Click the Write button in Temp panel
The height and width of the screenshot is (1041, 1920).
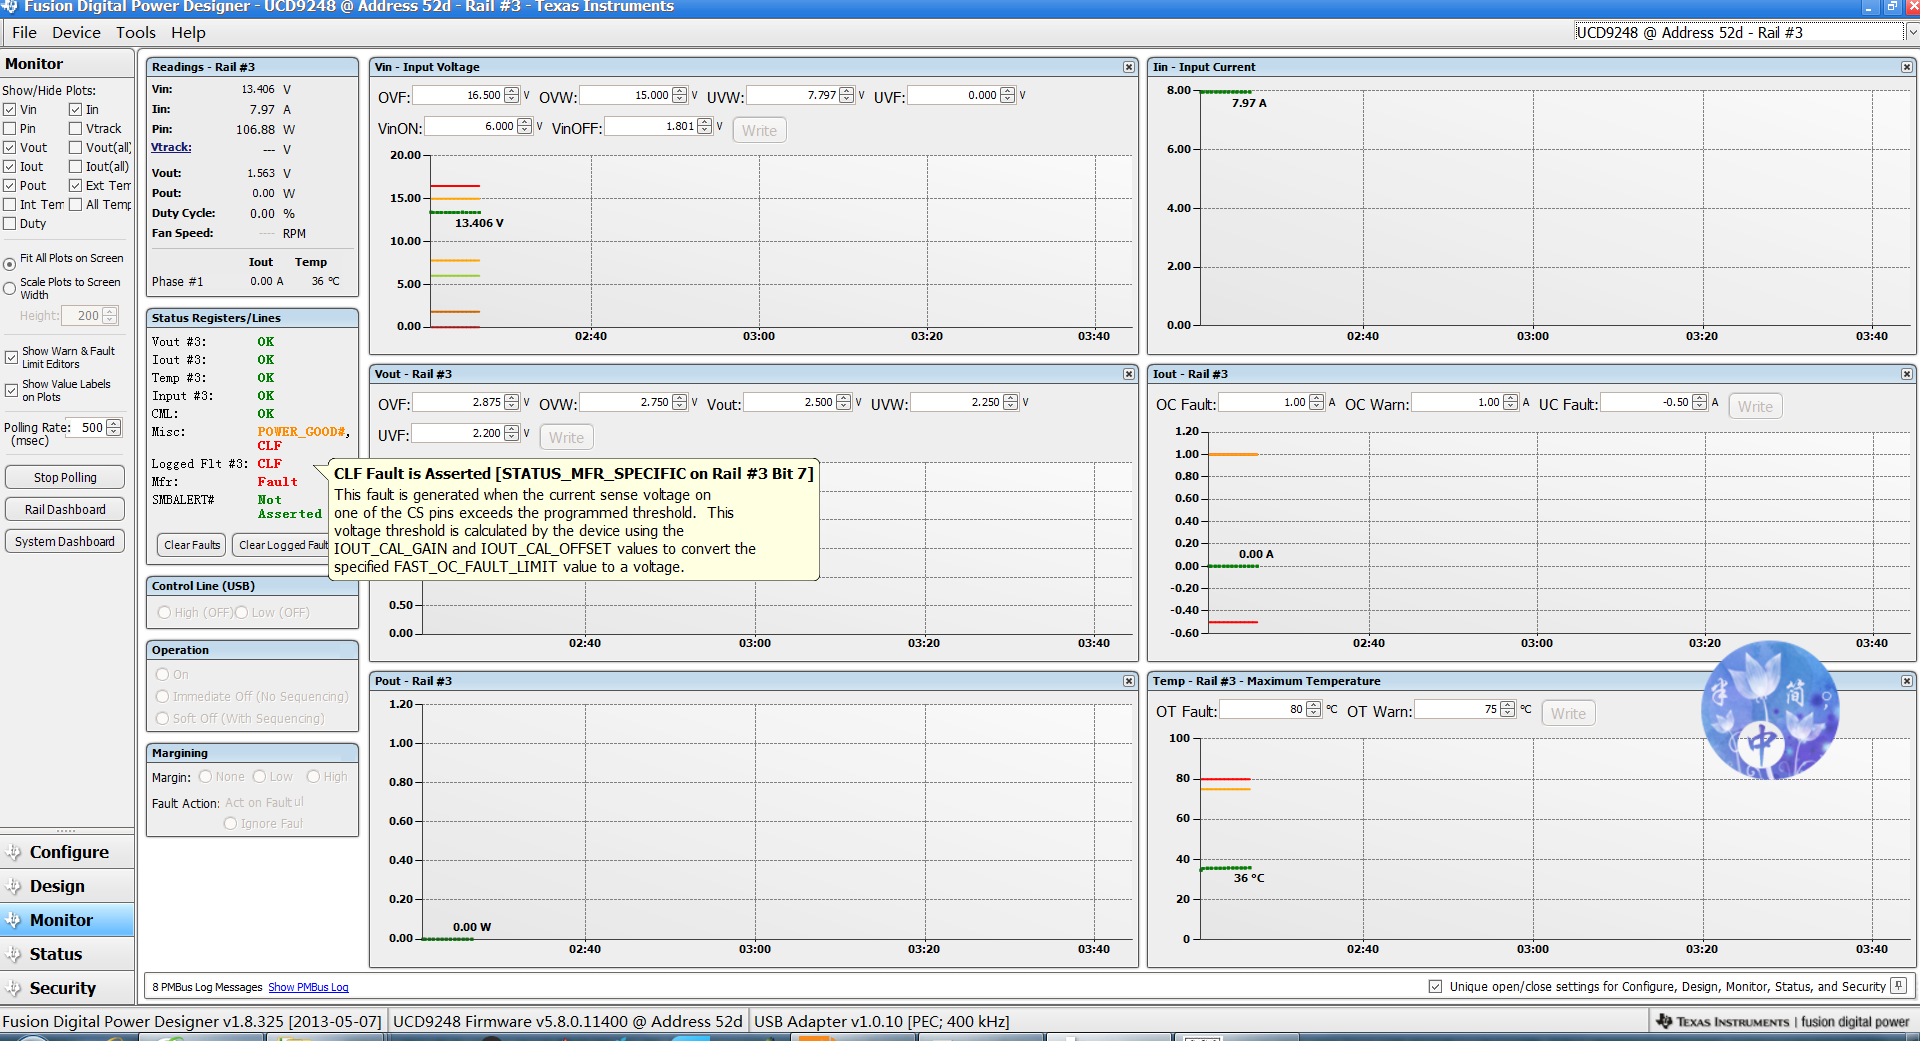(x=1568, y=713)
